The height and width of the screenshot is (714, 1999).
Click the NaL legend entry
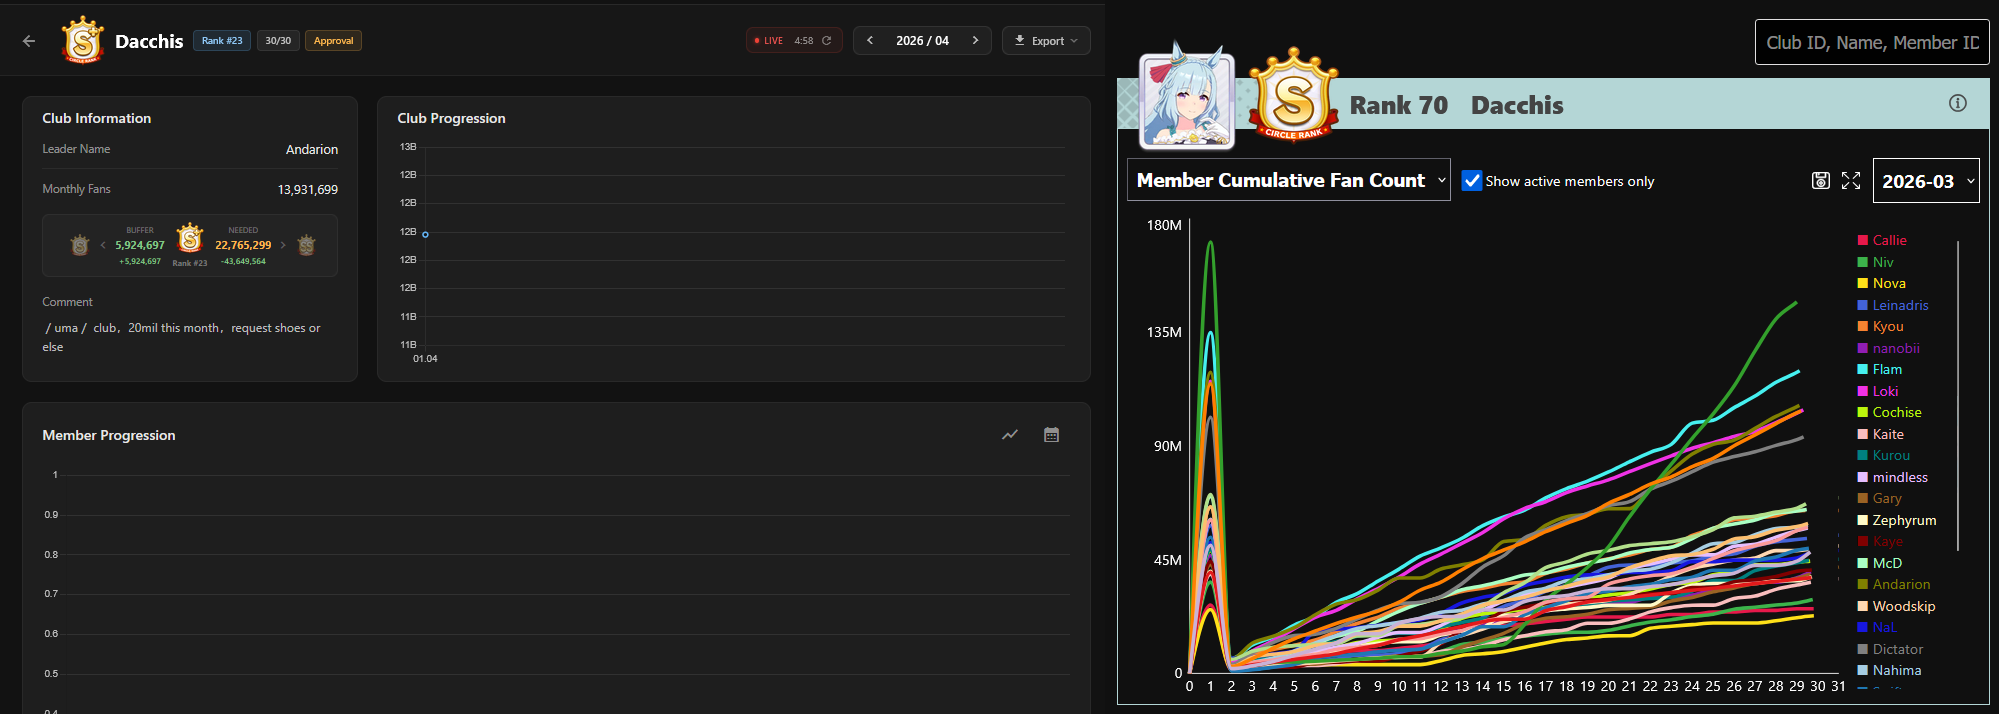1876,627
